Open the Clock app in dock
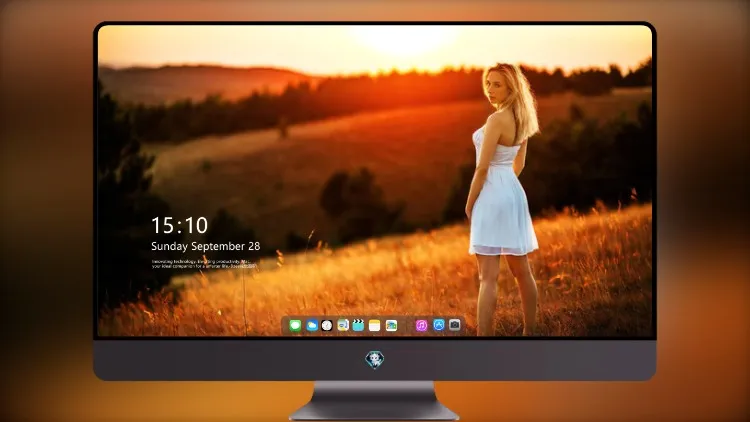Viewport: 750px width, 422px height. point(327,326)
